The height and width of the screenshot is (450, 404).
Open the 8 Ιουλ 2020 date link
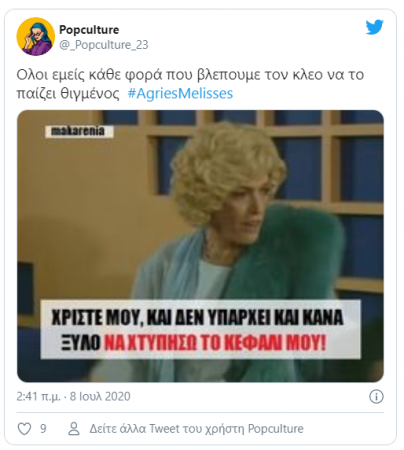(100, 397)
